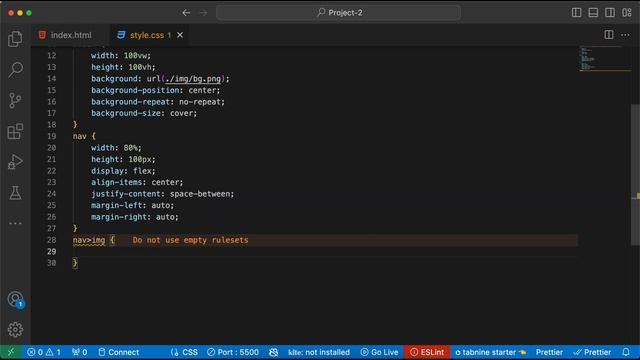Open the ESLint status item
This screenshot has height=360, width=640.
click(x=427, y=352)
